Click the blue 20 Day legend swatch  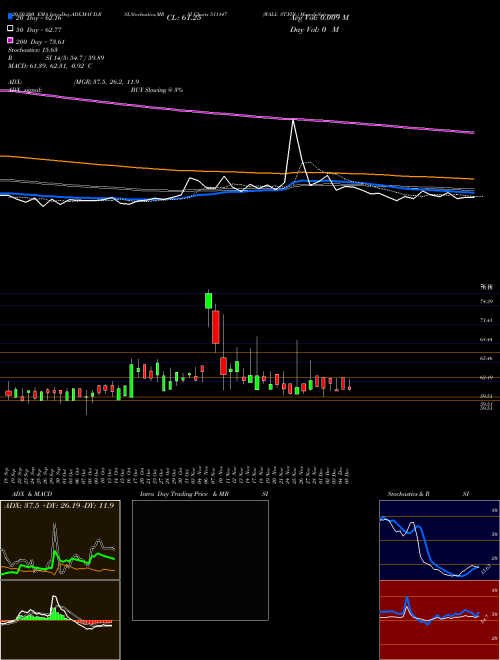pos(10,17)
